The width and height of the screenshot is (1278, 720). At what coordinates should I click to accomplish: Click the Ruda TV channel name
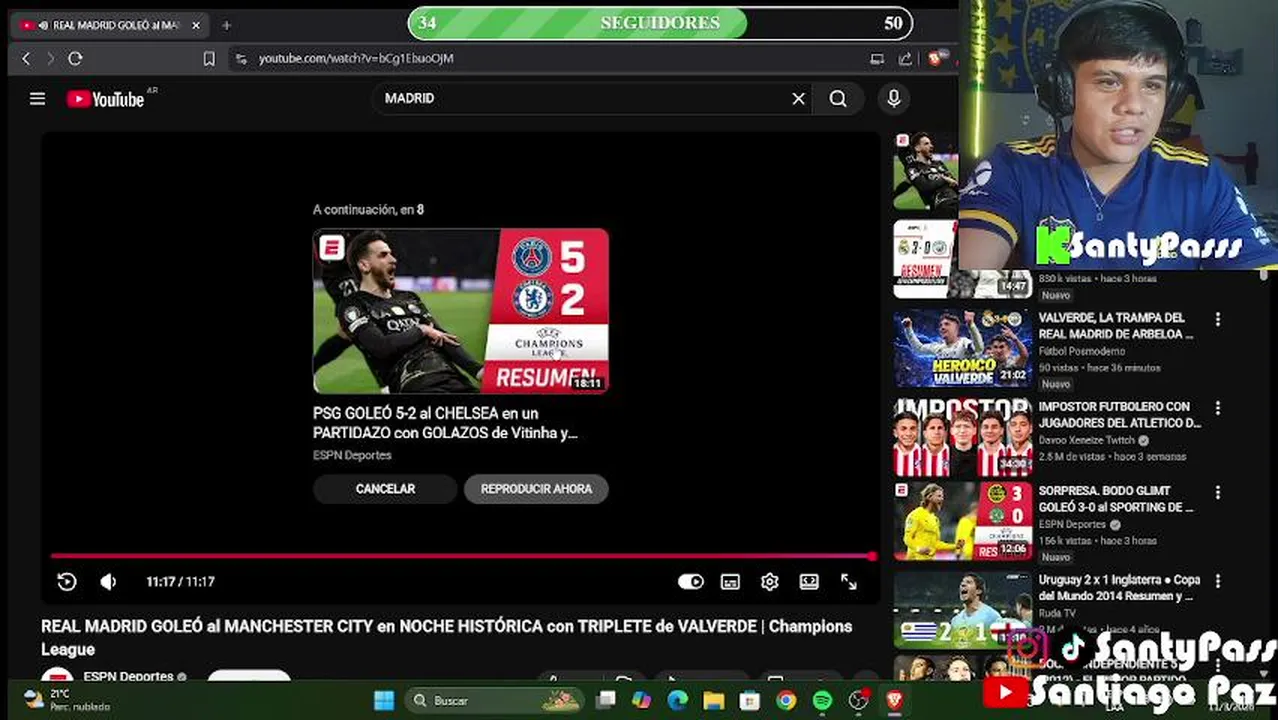[x=1057, y=613]
